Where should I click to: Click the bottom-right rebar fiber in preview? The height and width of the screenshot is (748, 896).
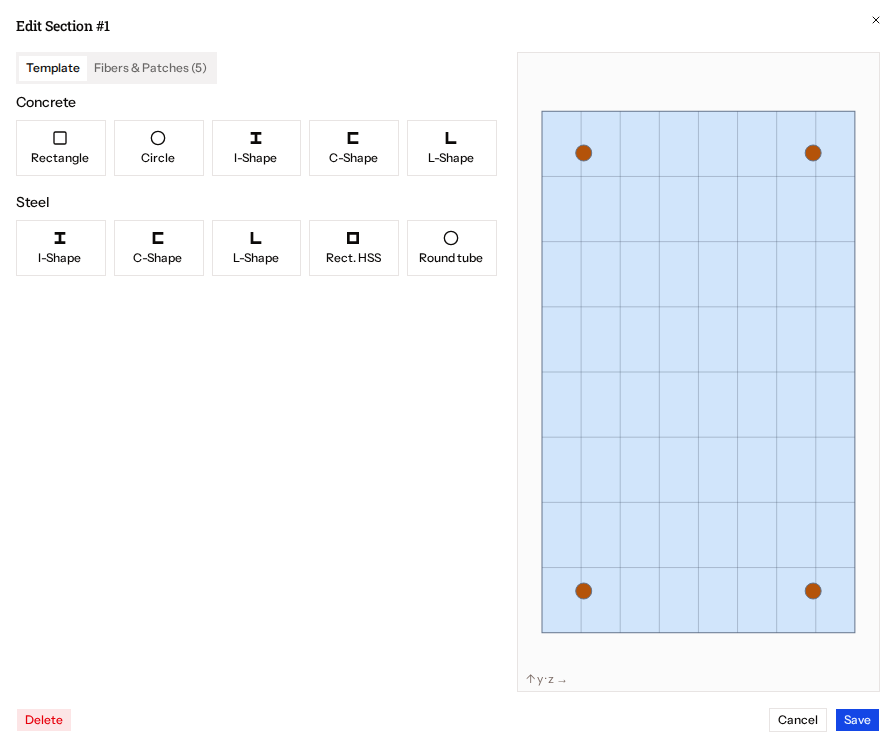[813, 591]
